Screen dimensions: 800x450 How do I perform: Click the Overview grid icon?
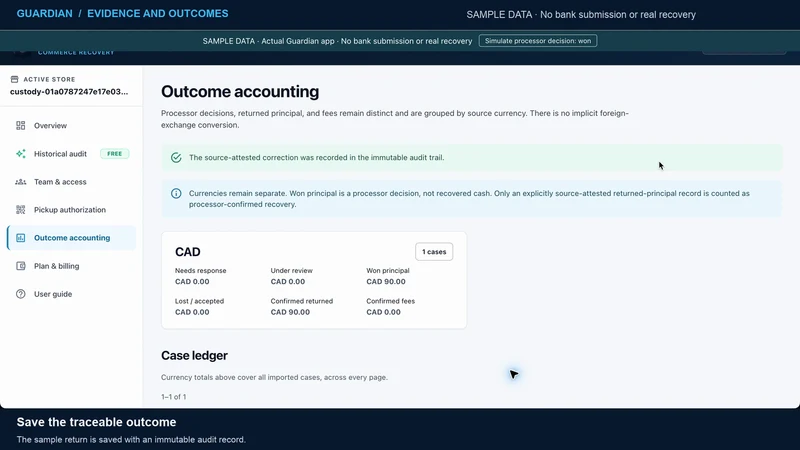tap(20, 126)
